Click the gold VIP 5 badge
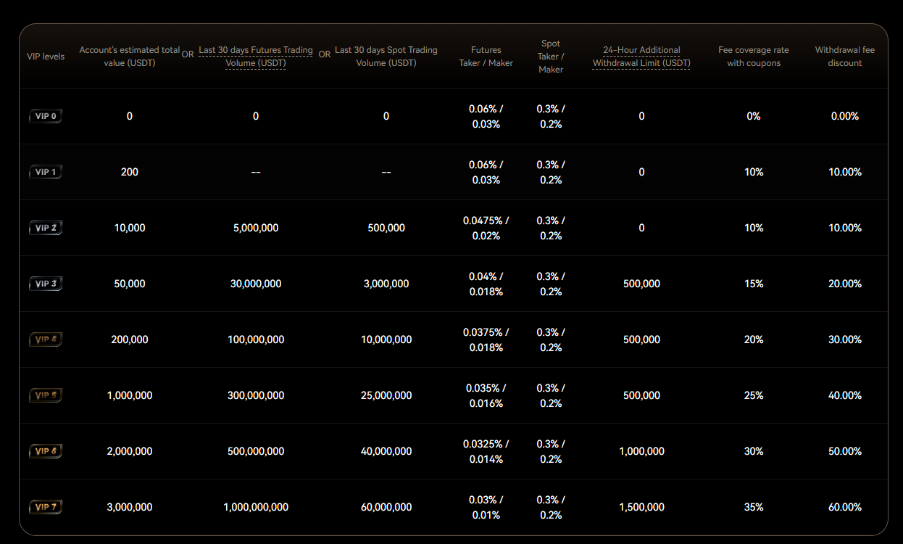 (45, 396)
